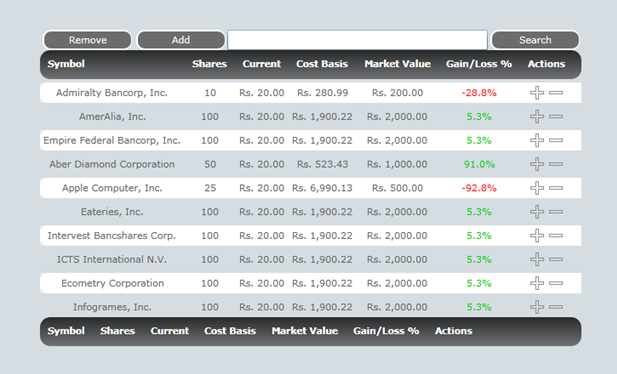The height and width of the screenshot is (374, 617).
Task: Click the Remove button
Action: coord(87,40)
